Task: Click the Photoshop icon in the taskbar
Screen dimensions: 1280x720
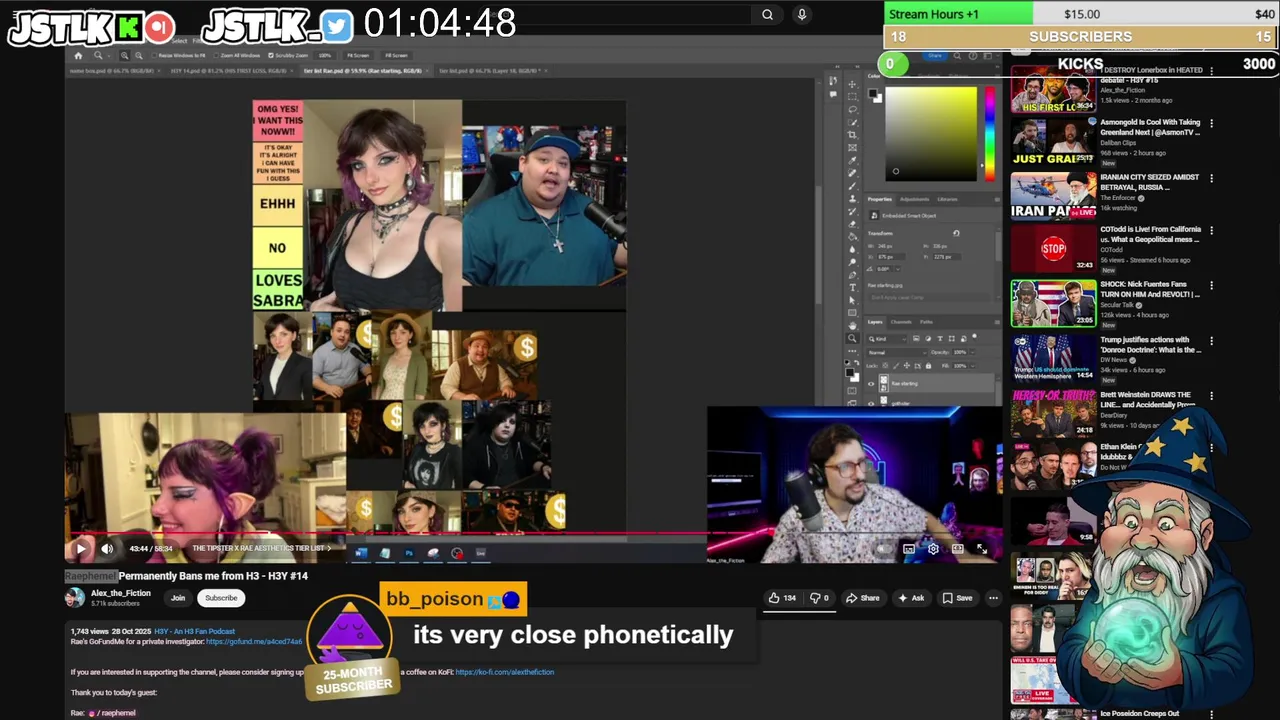Action: 409,553
